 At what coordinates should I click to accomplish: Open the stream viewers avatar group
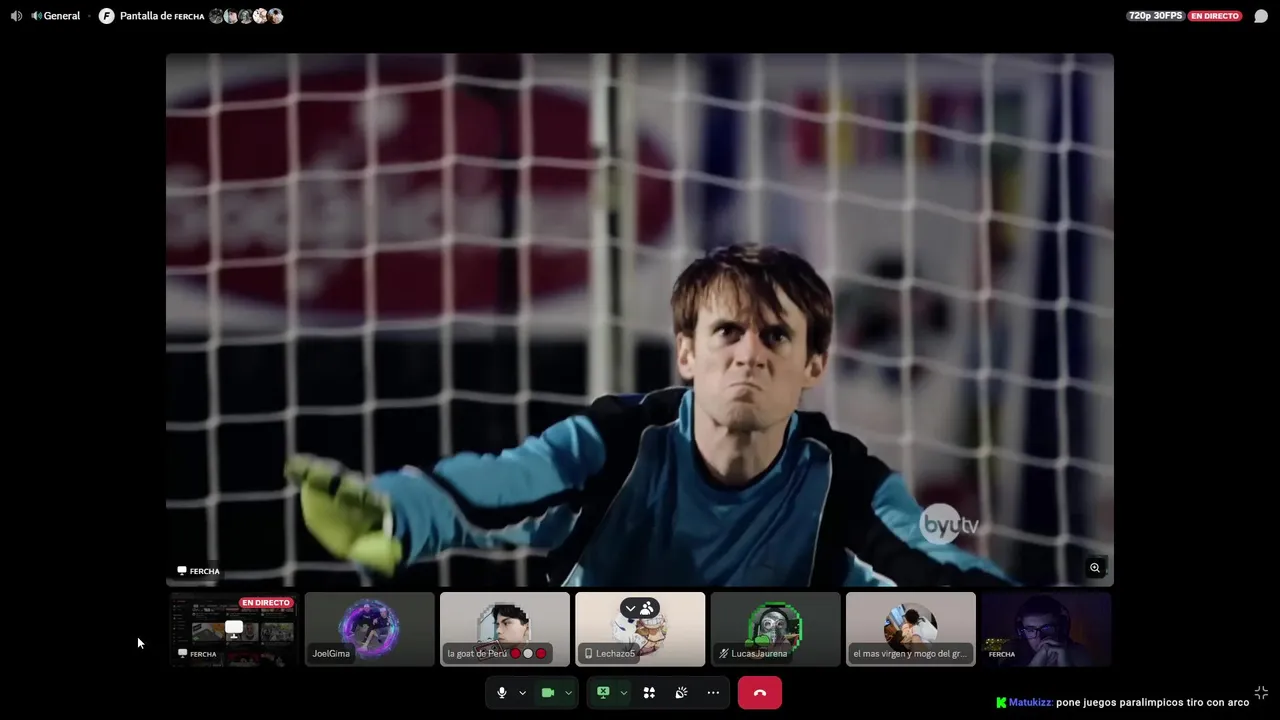pos(246,16)
